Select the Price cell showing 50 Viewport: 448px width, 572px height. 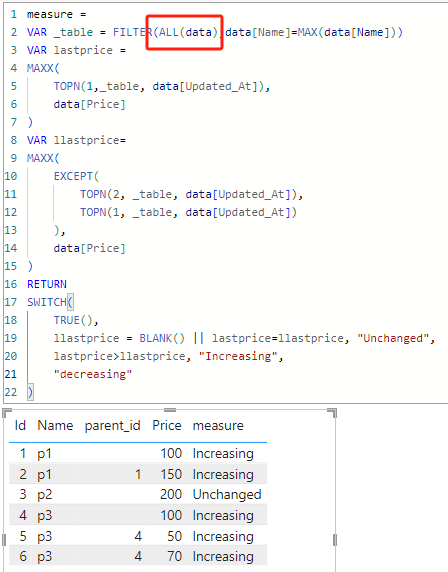(x=175, y=536)
